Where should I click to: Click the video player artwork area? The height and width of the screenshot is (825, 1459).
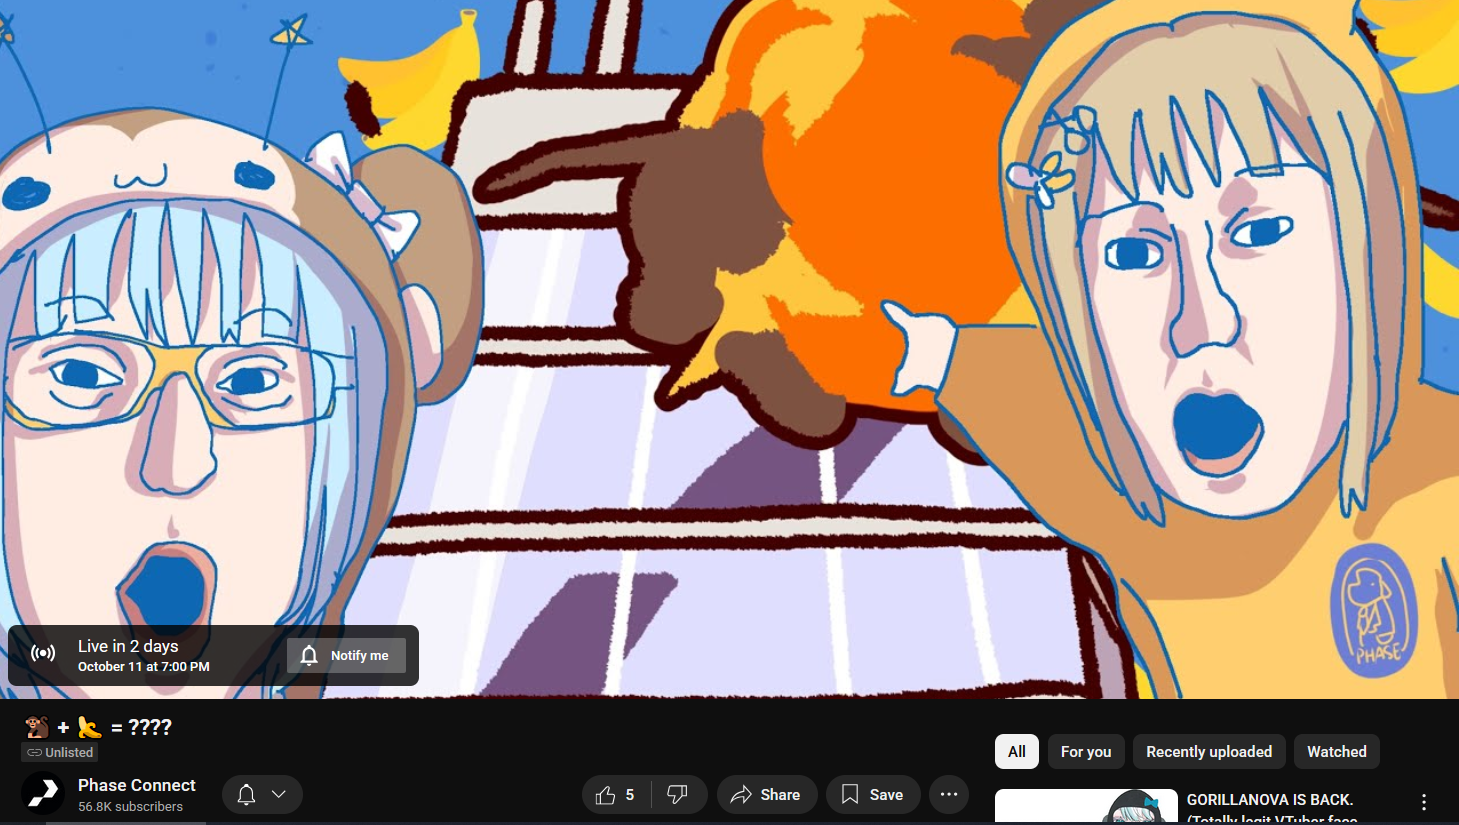[729, 349]
